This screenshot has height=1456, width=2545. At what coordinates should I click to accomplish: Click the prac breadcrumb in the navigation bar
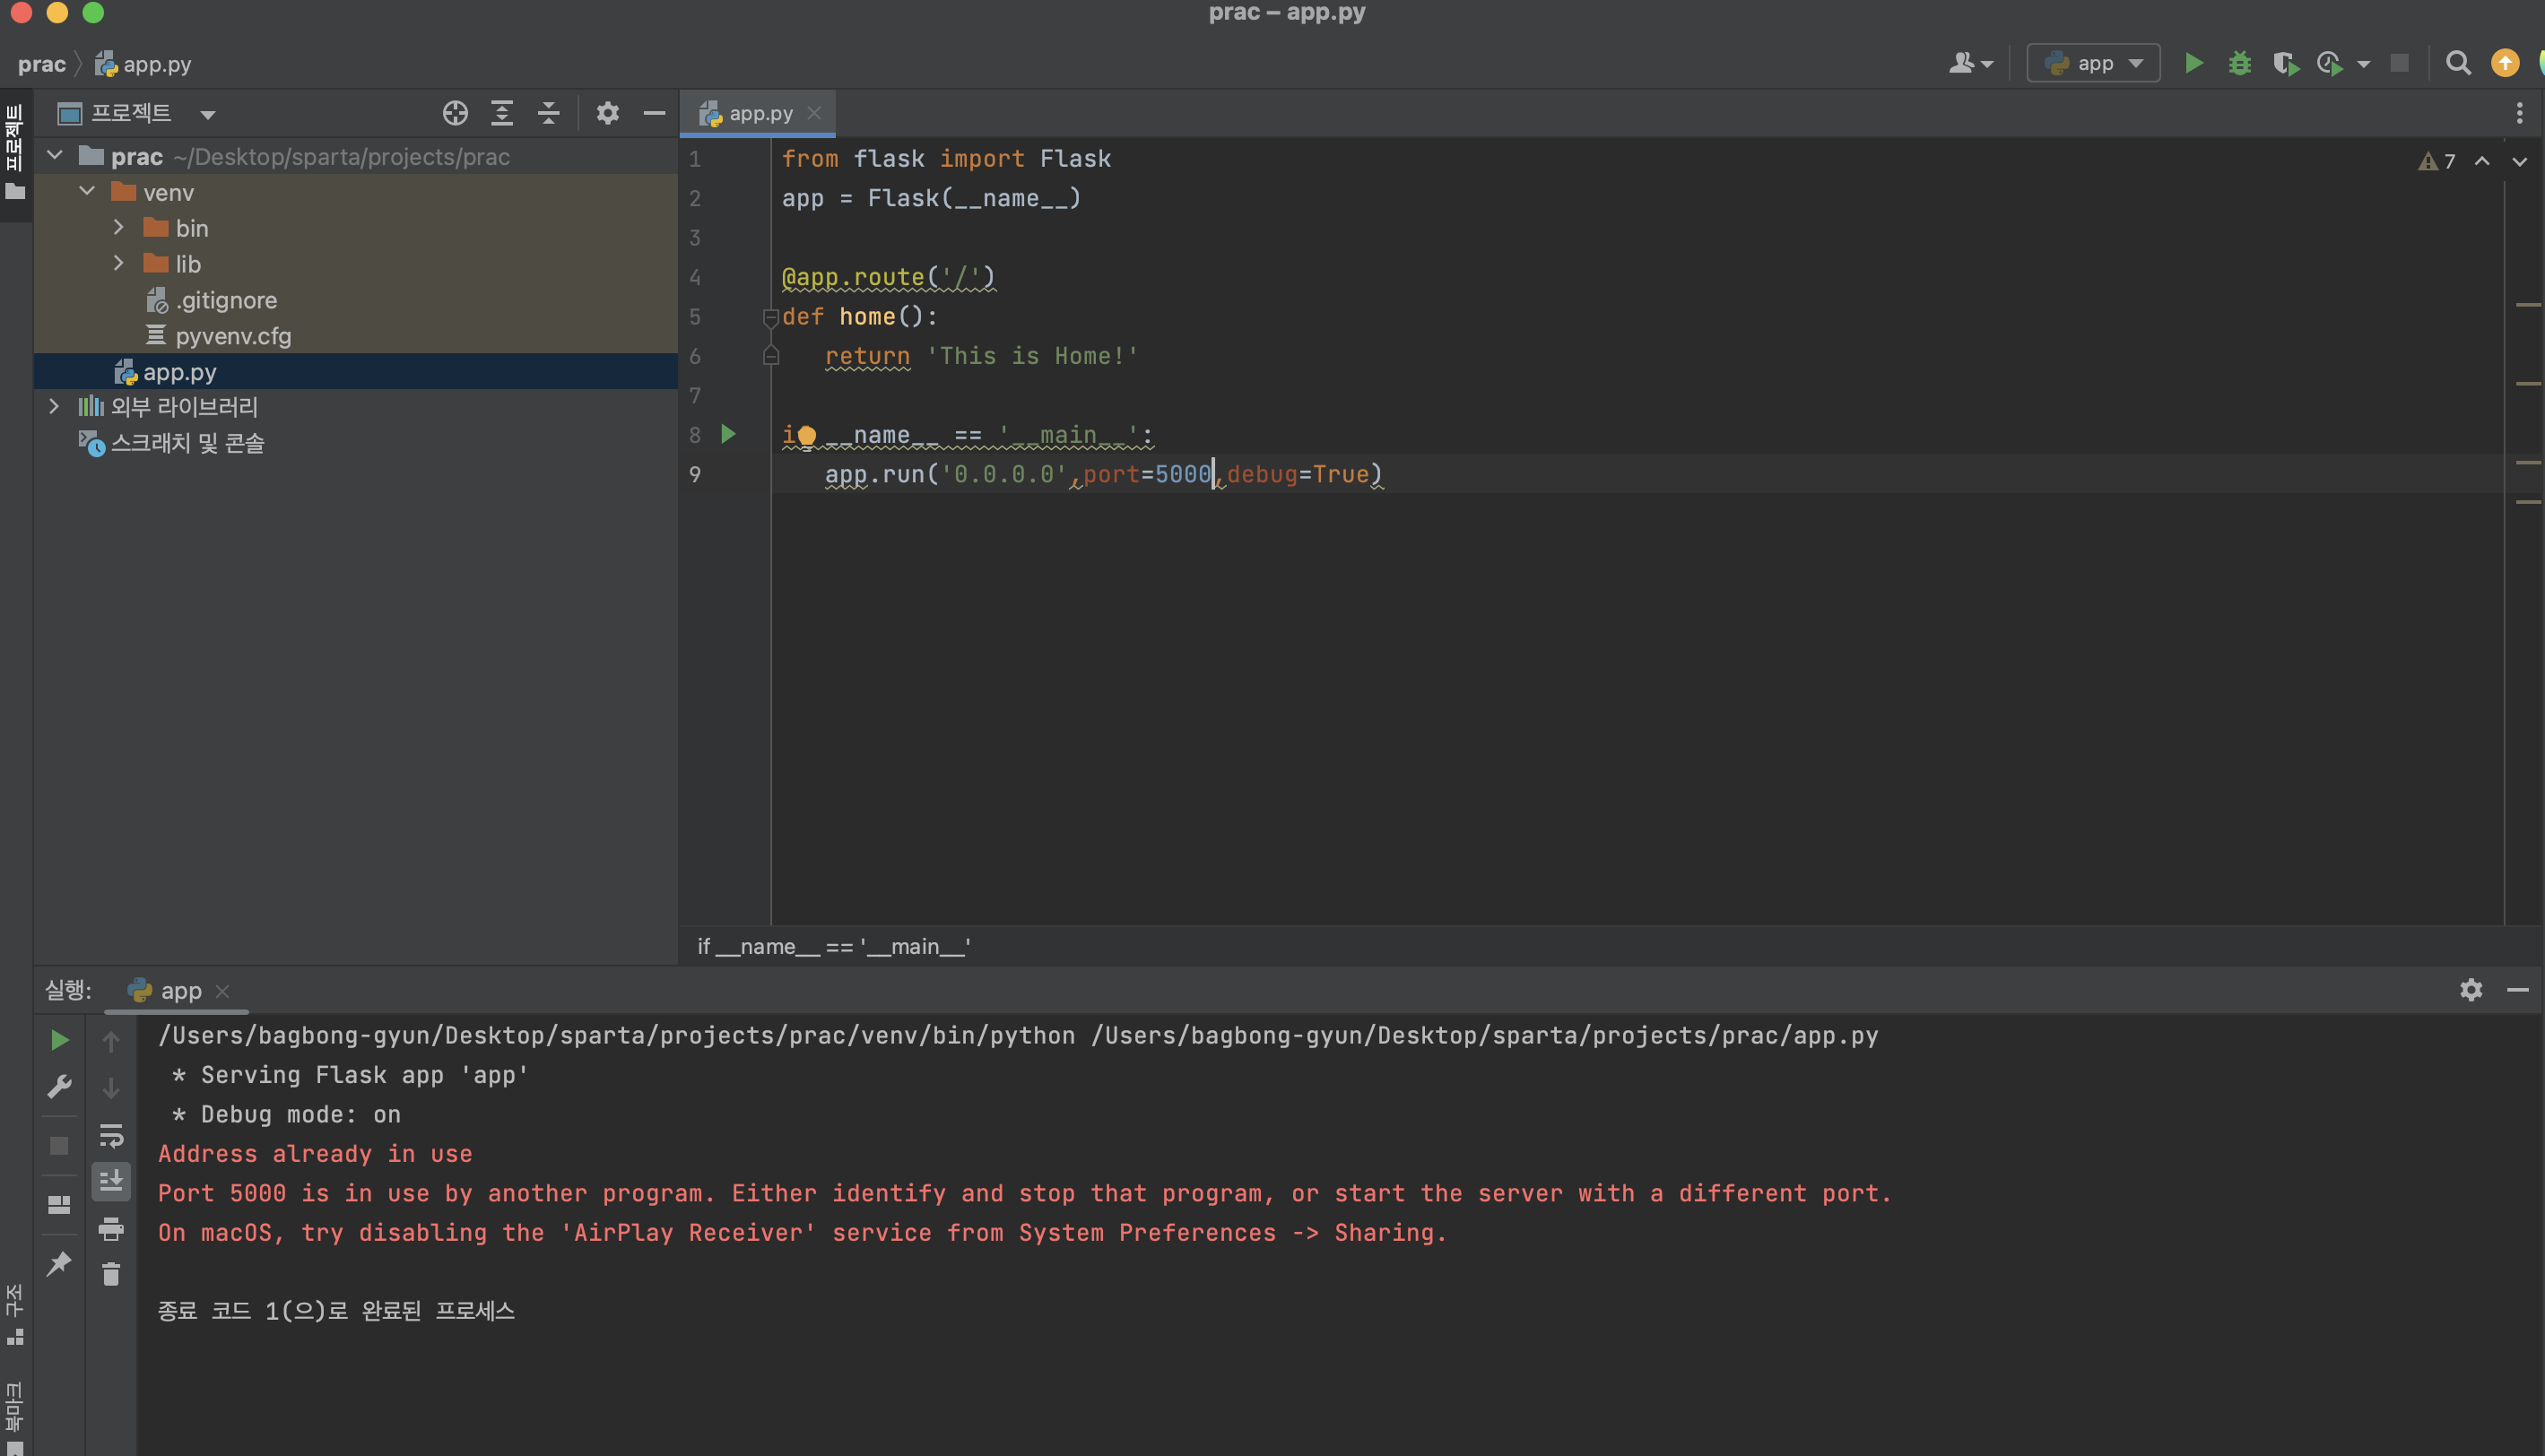[42, 64]
